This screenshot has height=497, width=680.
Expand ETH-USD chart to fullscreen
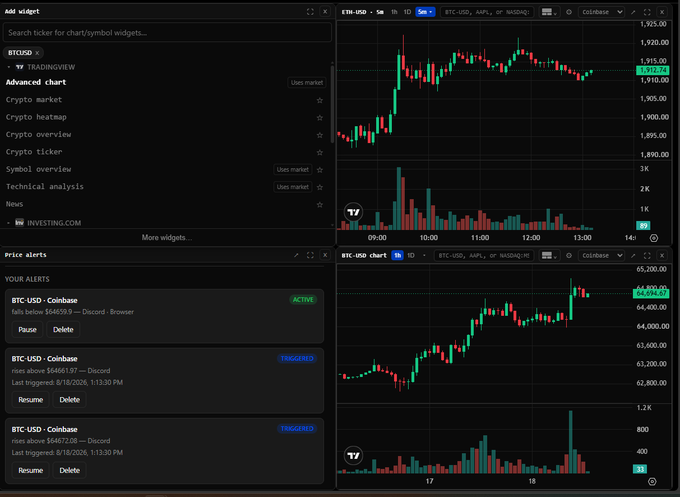click(647, 12)
